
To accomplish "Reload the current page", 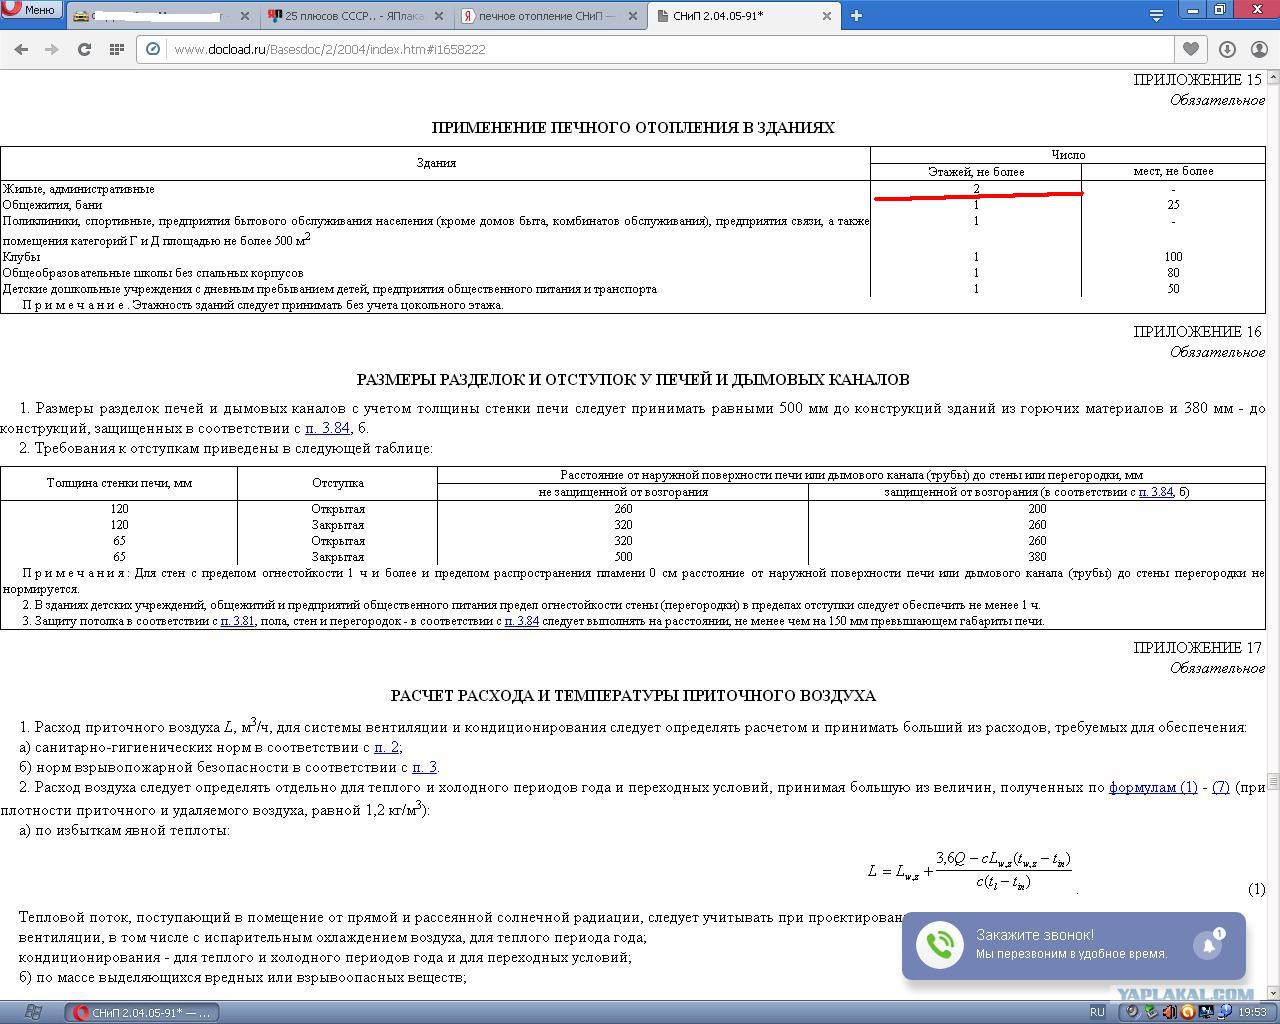I will (84, 49).
